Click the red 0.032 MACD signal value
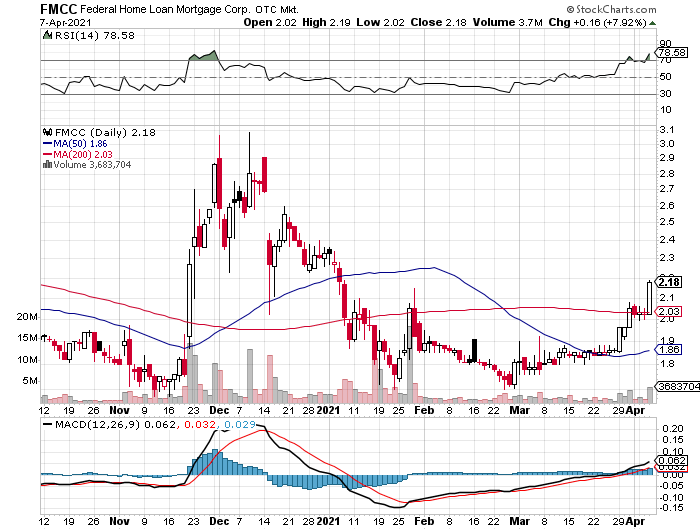Image resolution: width=700 pixels, height=530 pixels. (x=200, y=424)
